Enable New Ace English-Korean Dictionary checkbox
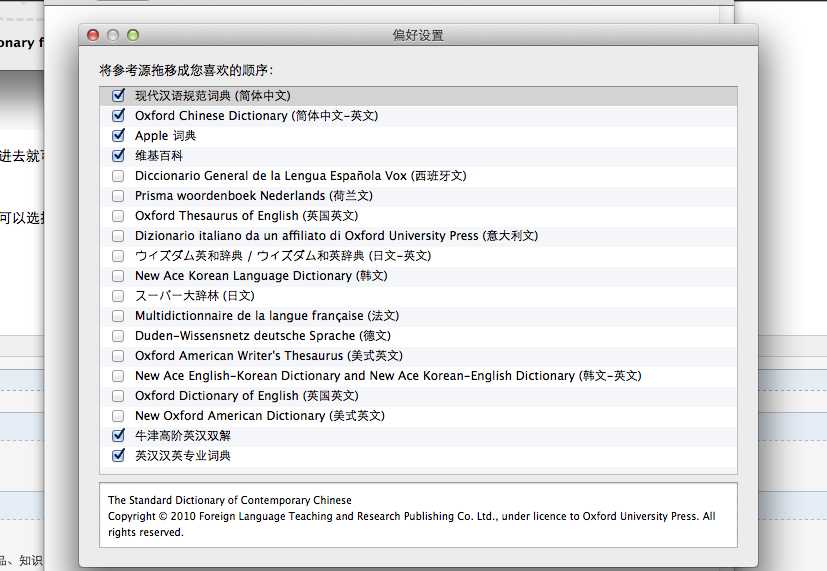827x571 pixels. (x=118, y=376)
